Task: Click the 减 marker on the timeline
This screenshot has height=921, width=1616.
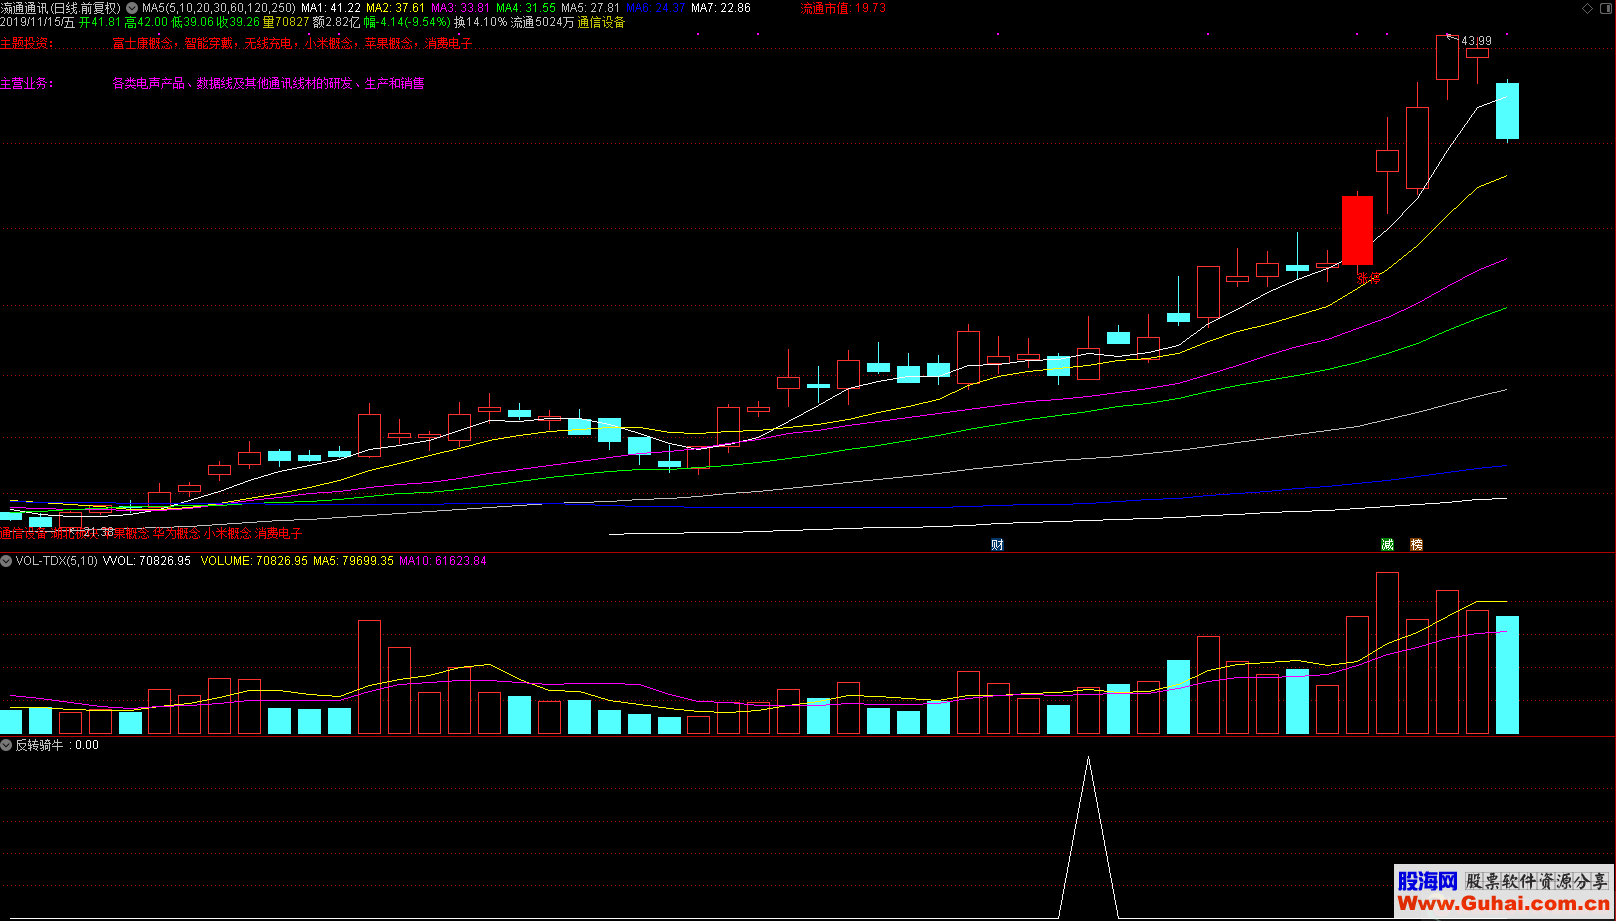Action: (x=1387, y=545)
